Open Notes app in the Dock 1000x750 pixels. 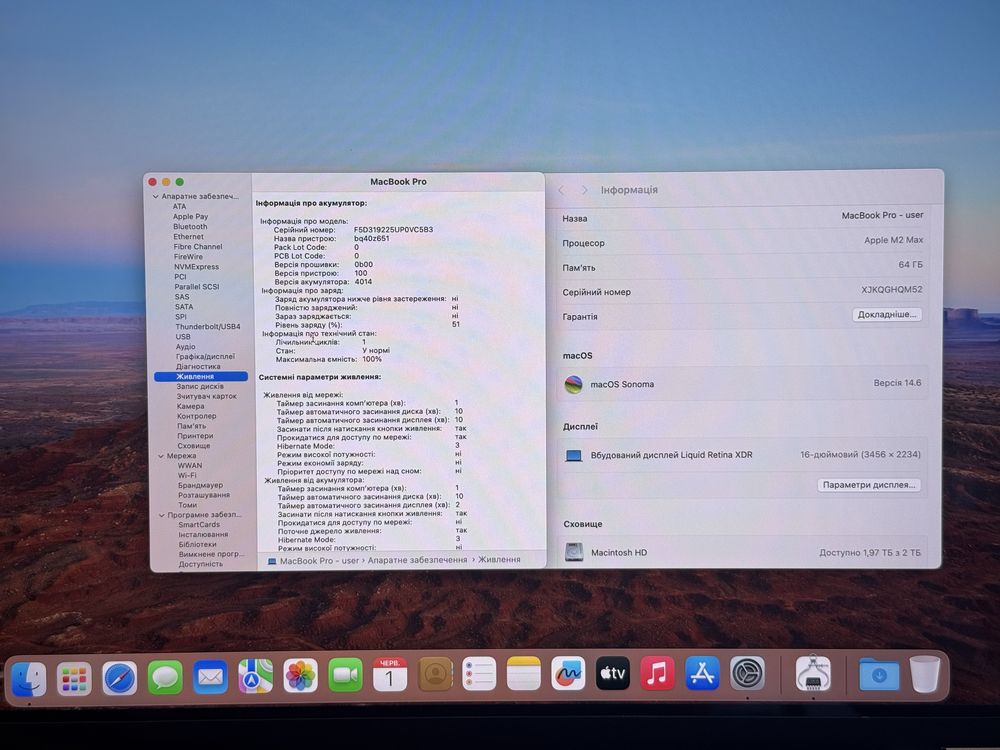coord(524,673)
